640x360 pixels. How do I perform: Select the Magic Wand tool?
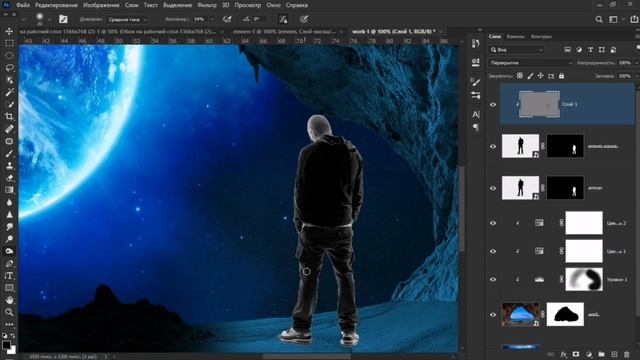(x=9, y=92)
